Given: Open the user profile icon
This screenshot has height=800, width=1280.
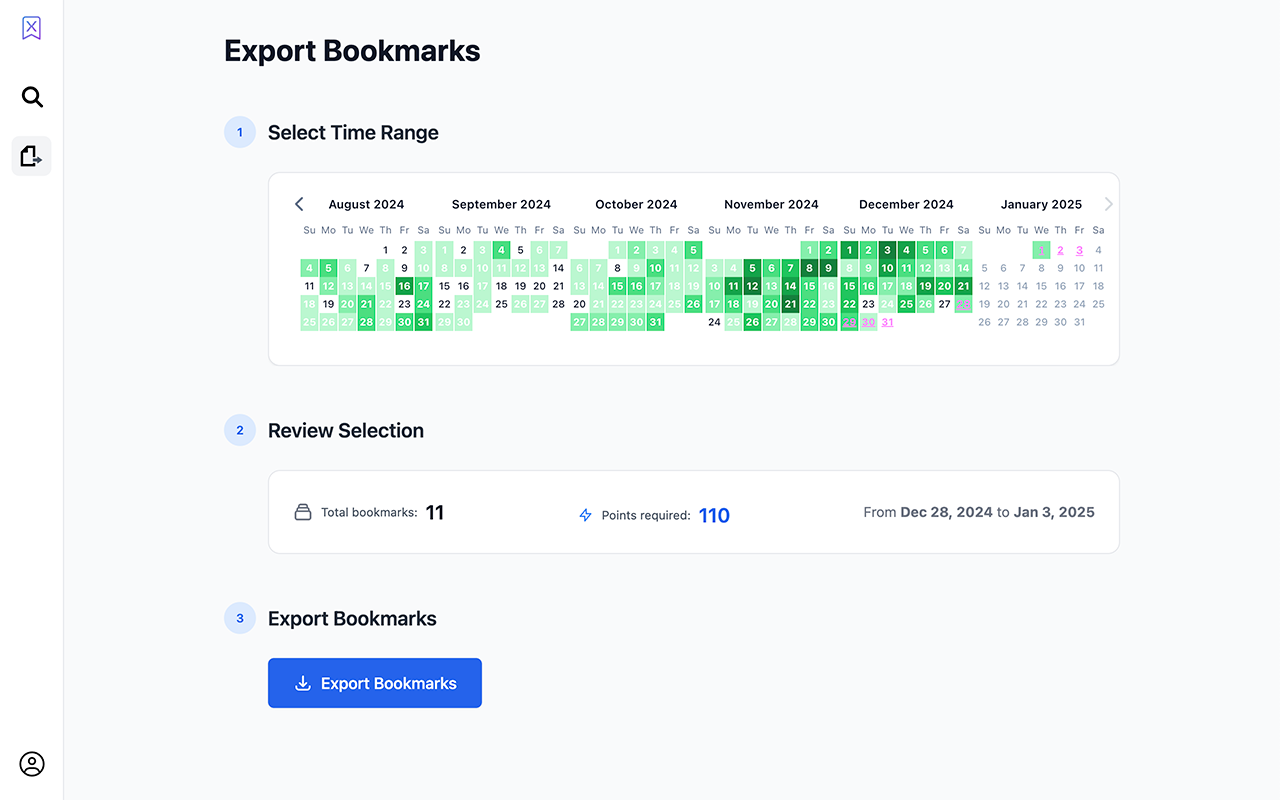Looking at the screenshot, I should pos(32,764).
